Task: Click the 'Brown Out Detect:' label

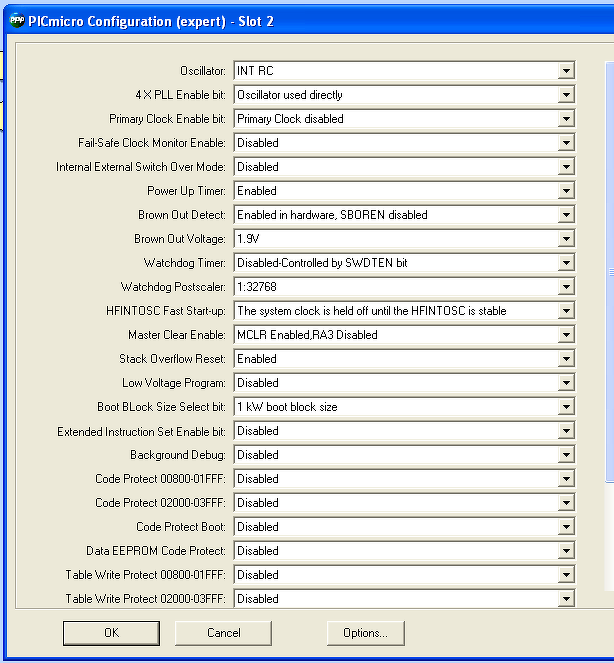Action: [x=182, y=215]
